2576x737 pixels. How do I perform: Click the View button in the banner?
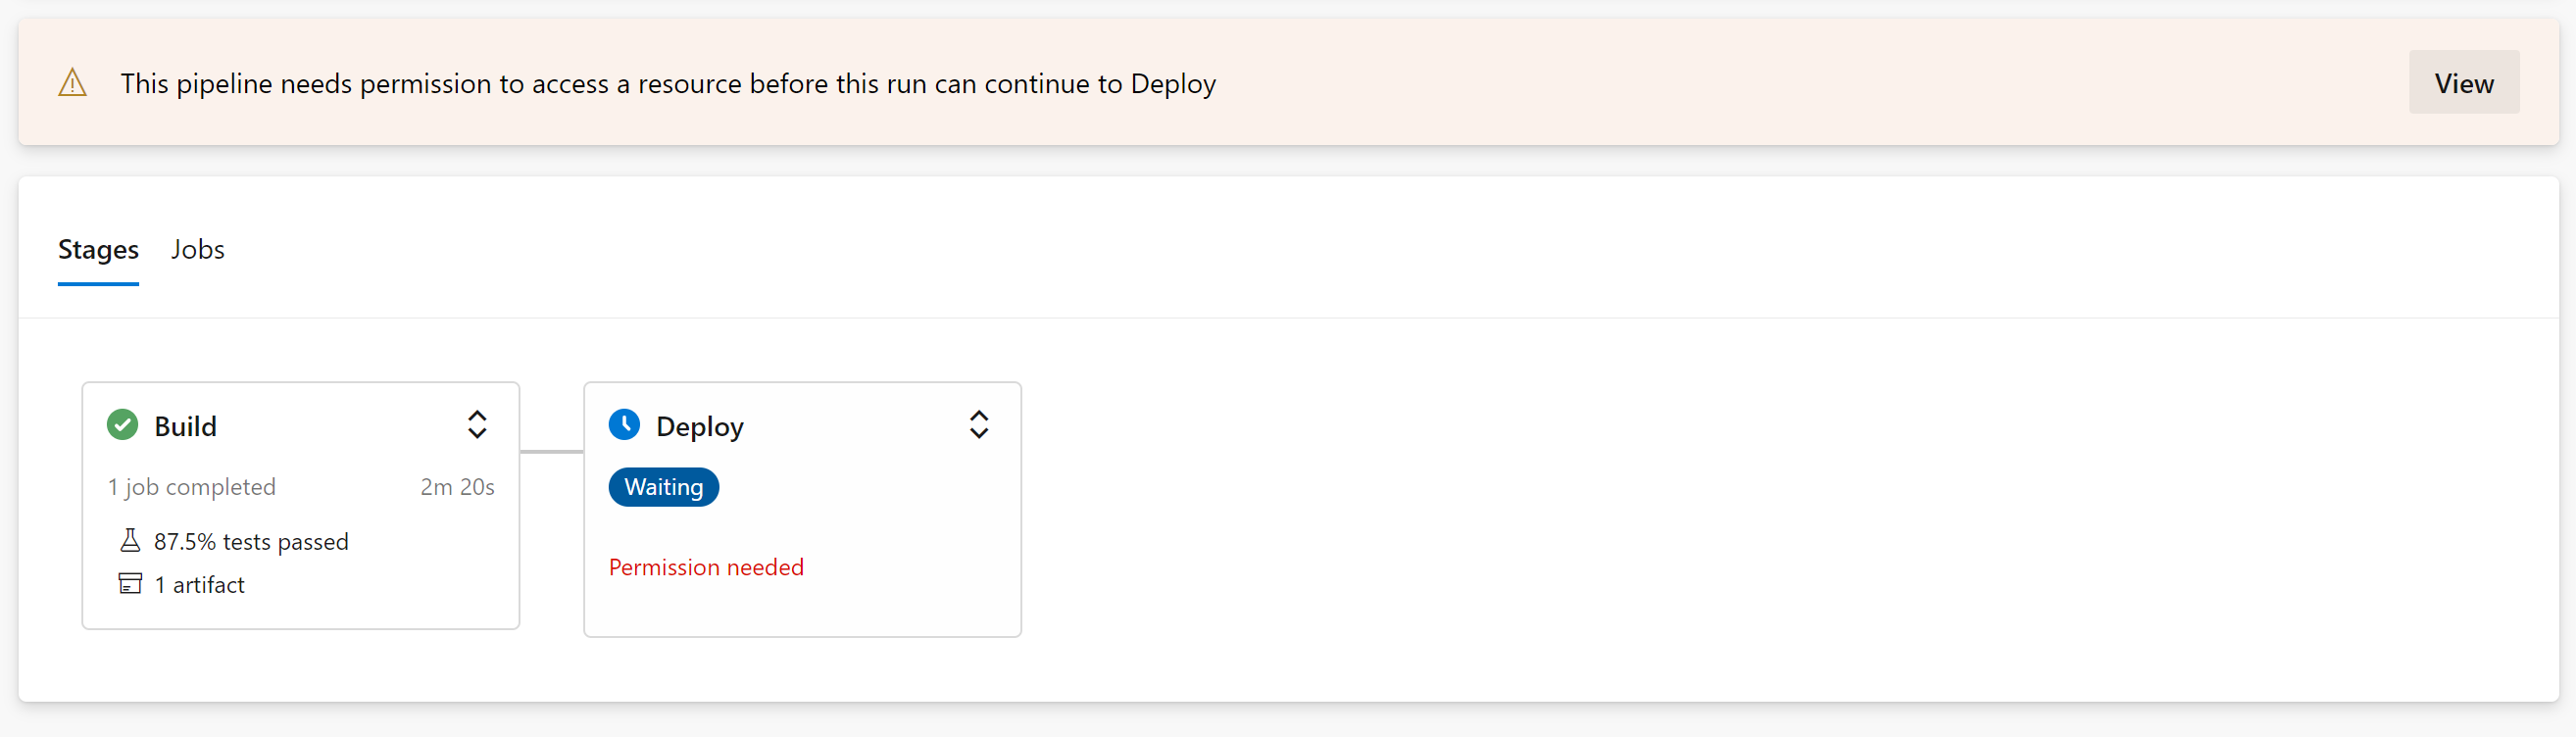pos(2463,83)
